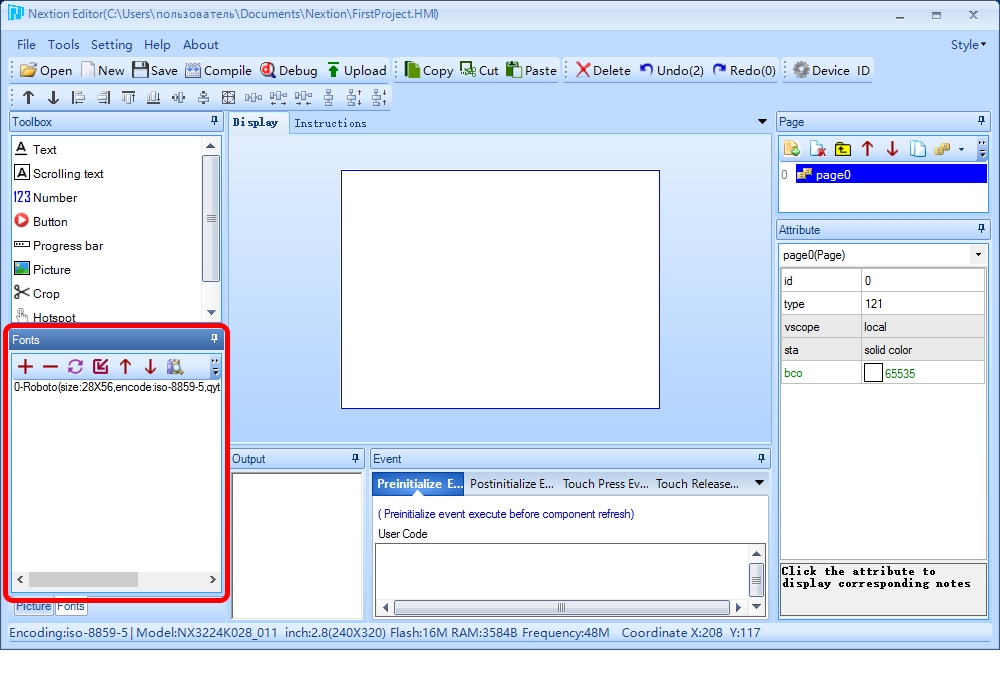The height and width of the screenshot is (685, 1000).
Task: Open Tools menu
Action: pos(64,45)
